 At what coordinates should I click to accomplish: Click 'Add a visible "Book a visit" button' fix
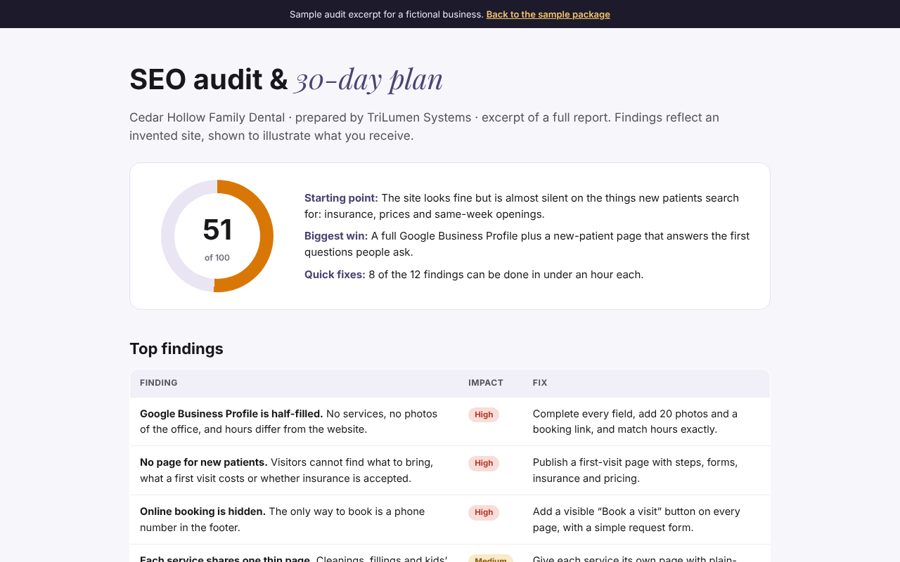(636, 520)
